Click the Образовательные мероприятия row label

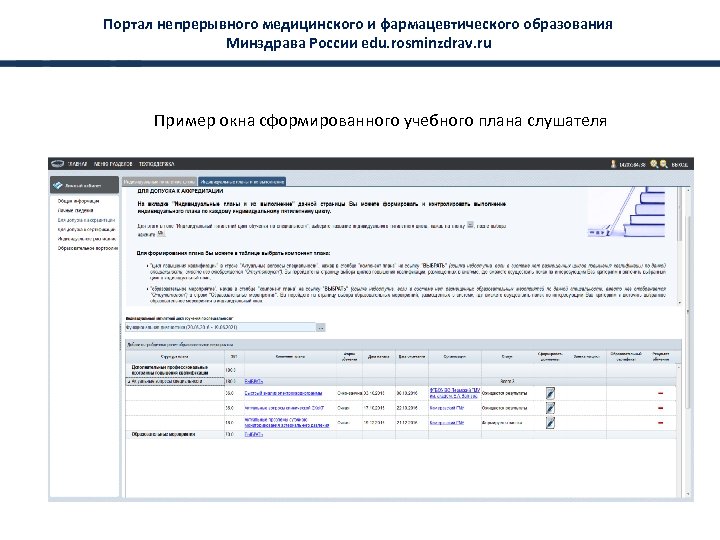click(x=163, y=434)
